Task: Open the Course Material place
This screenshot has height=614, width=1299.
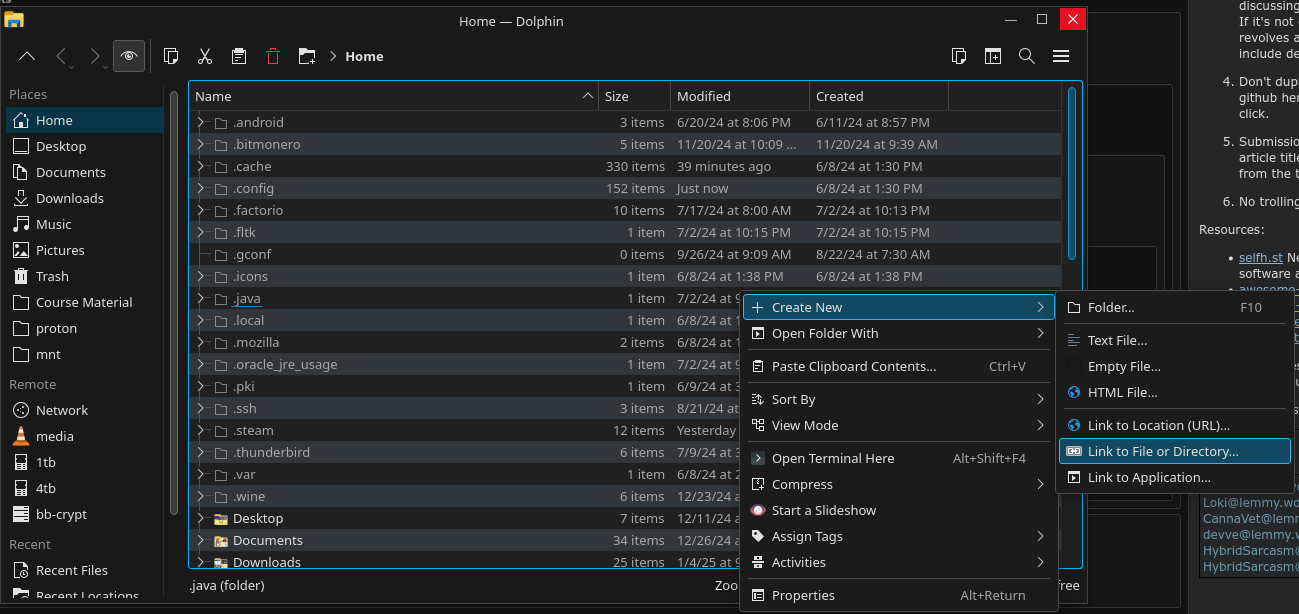Action: point(85,302)
